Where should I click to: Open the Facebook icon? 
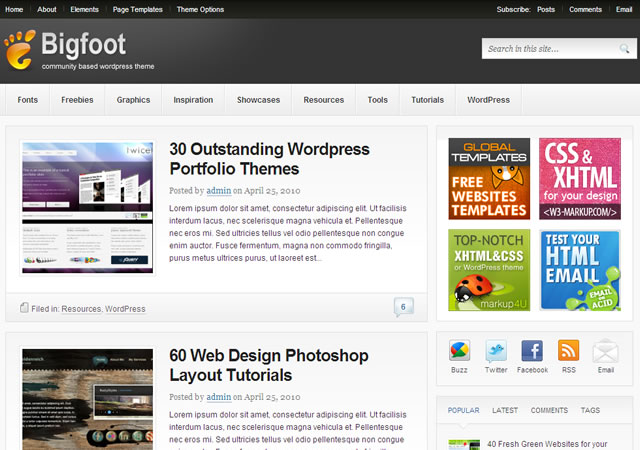[x=532, y=350]
